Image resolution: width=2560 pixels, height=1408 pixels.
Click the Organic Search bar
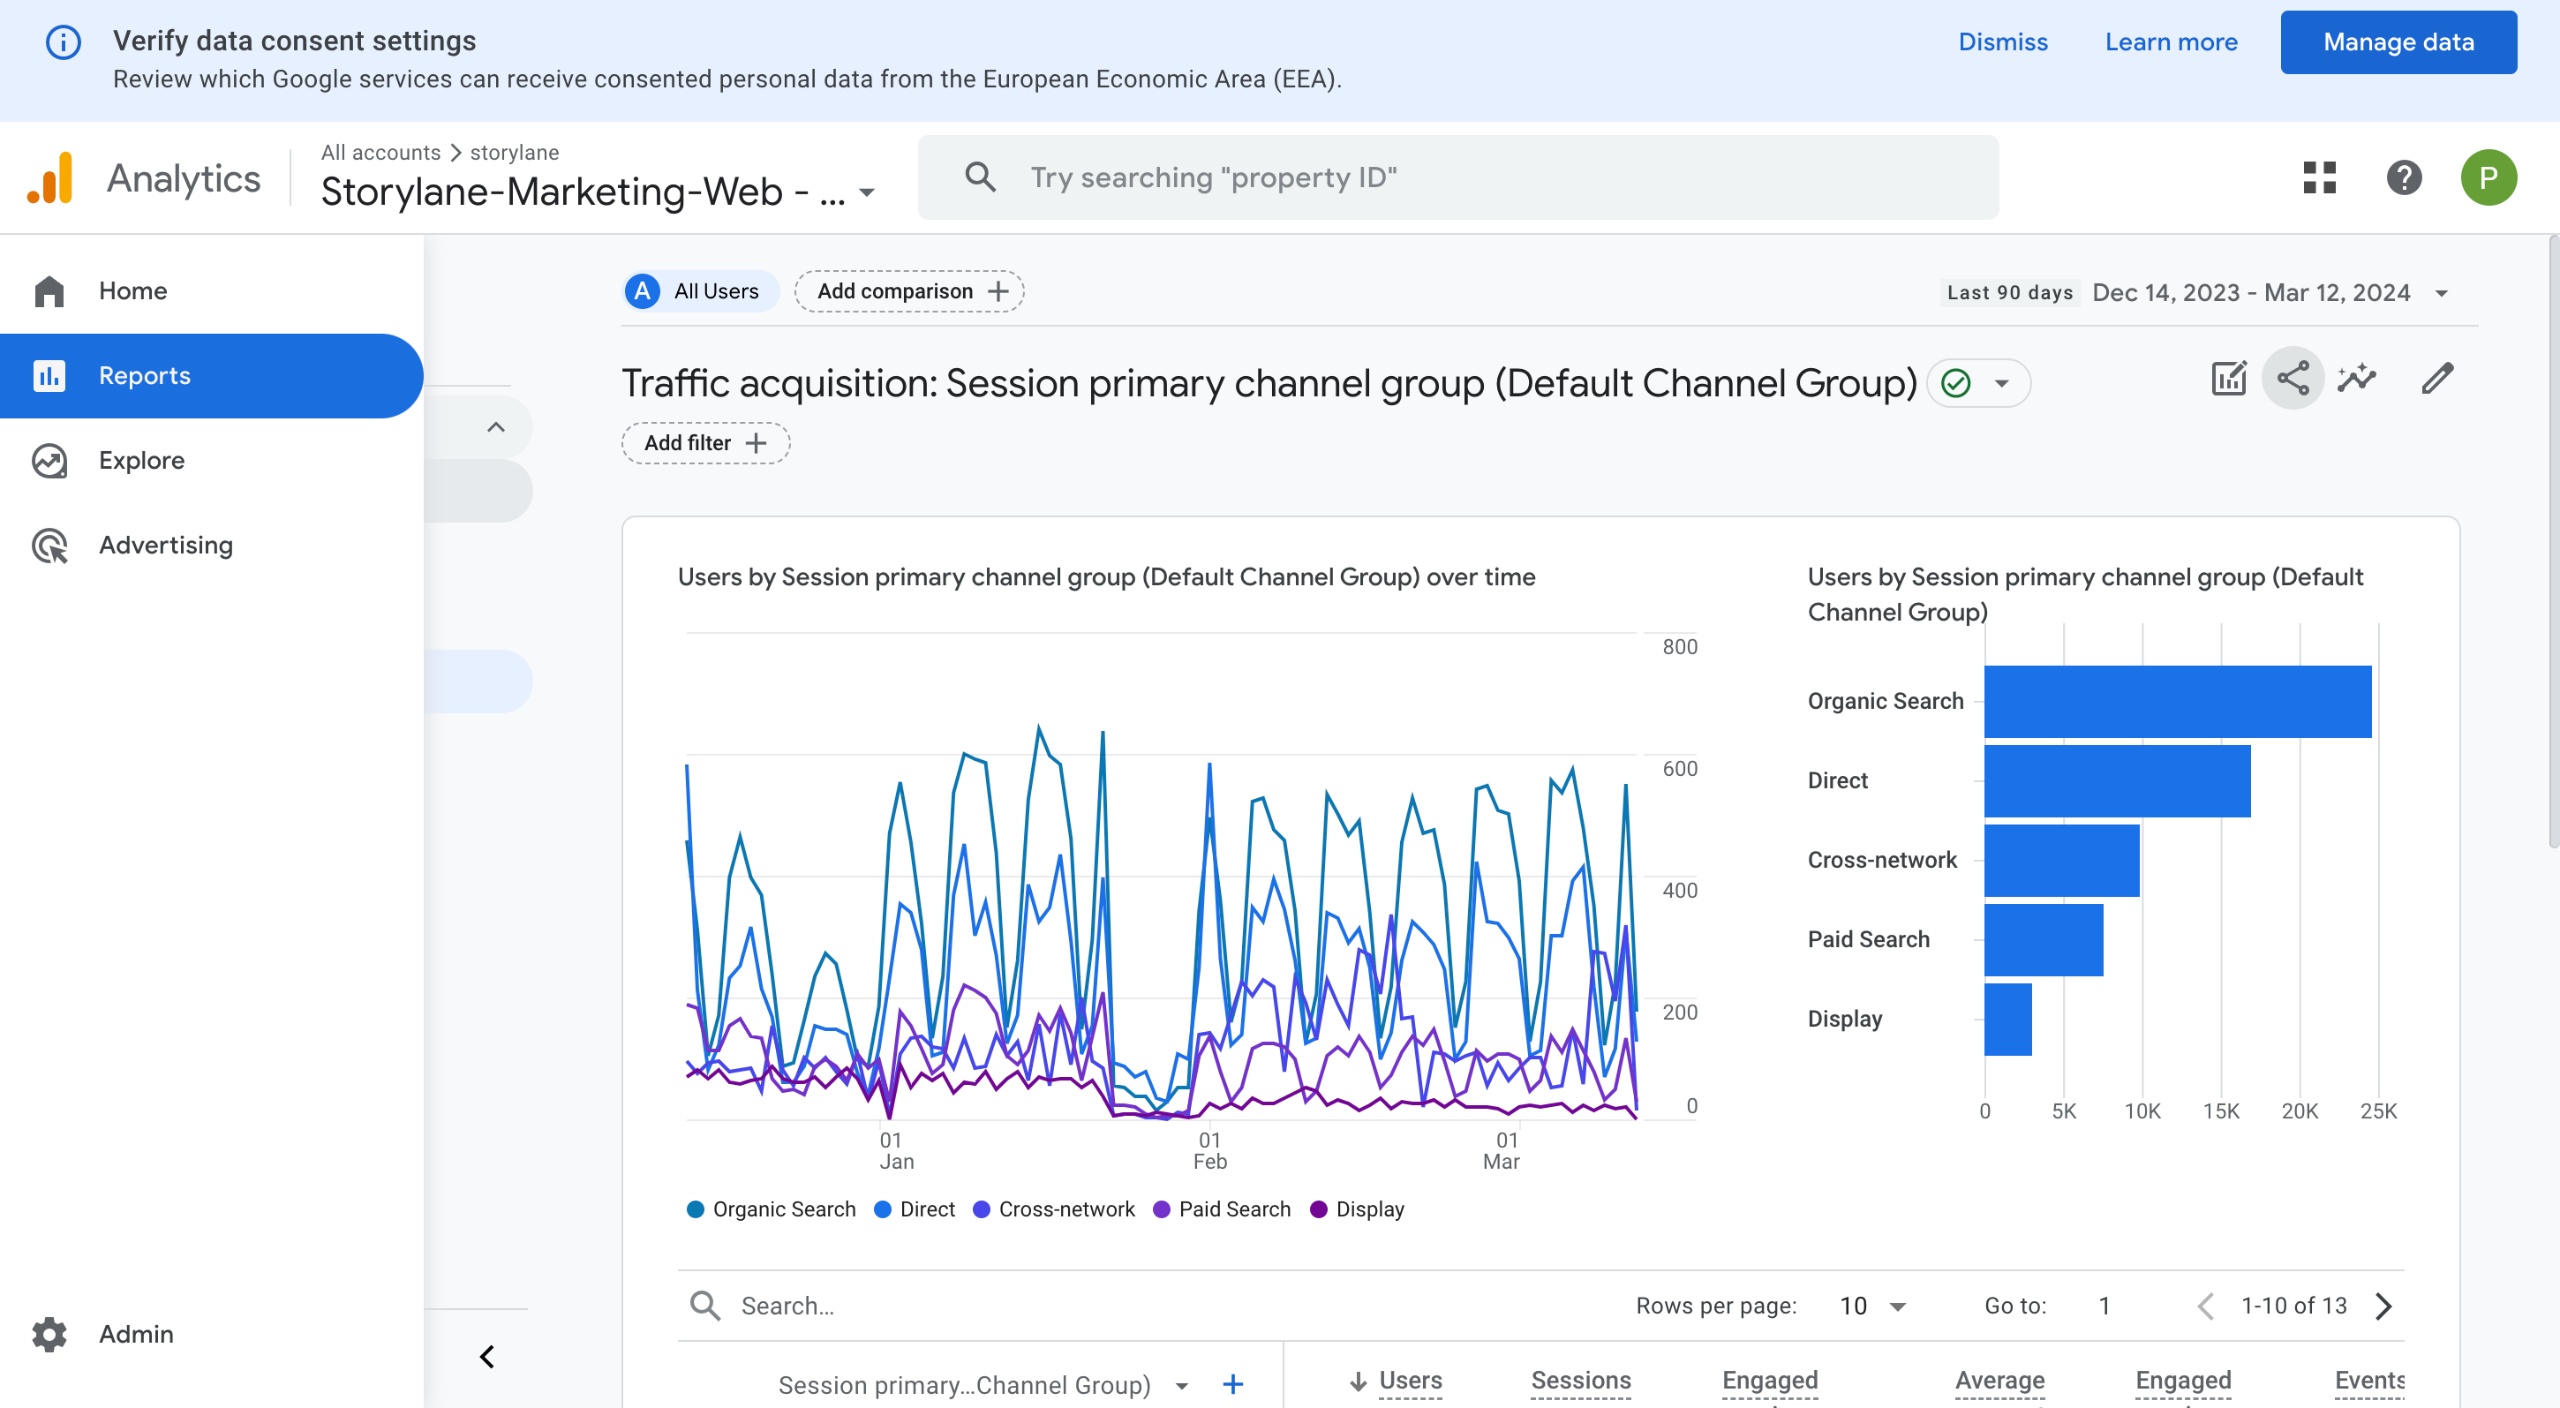[x=2177, y=702]
